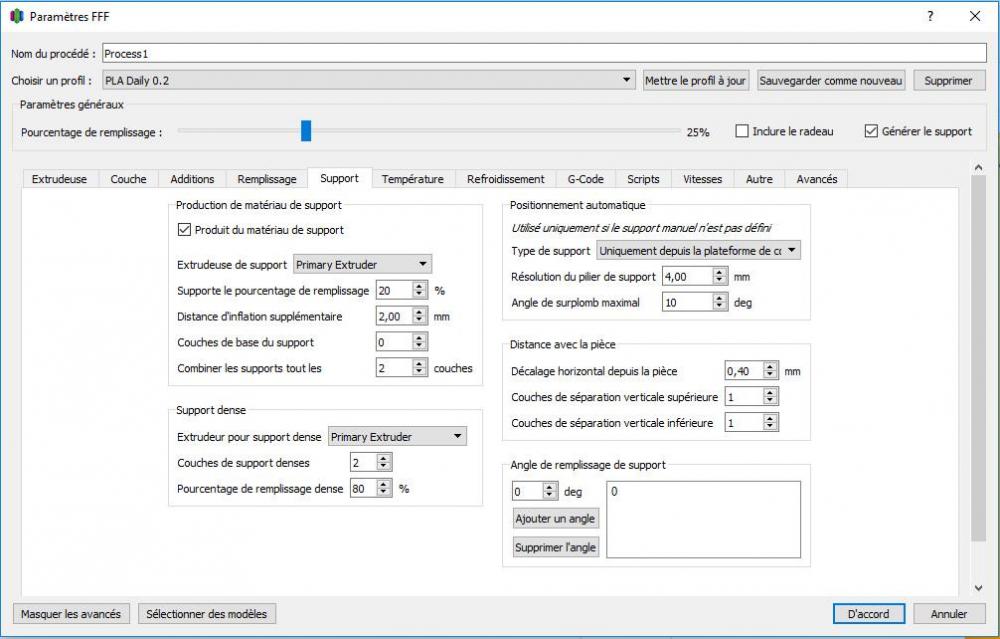The height and width of the screenshot is (639, 1000).
Task: Open the Avancés tab
Action: 816,179
